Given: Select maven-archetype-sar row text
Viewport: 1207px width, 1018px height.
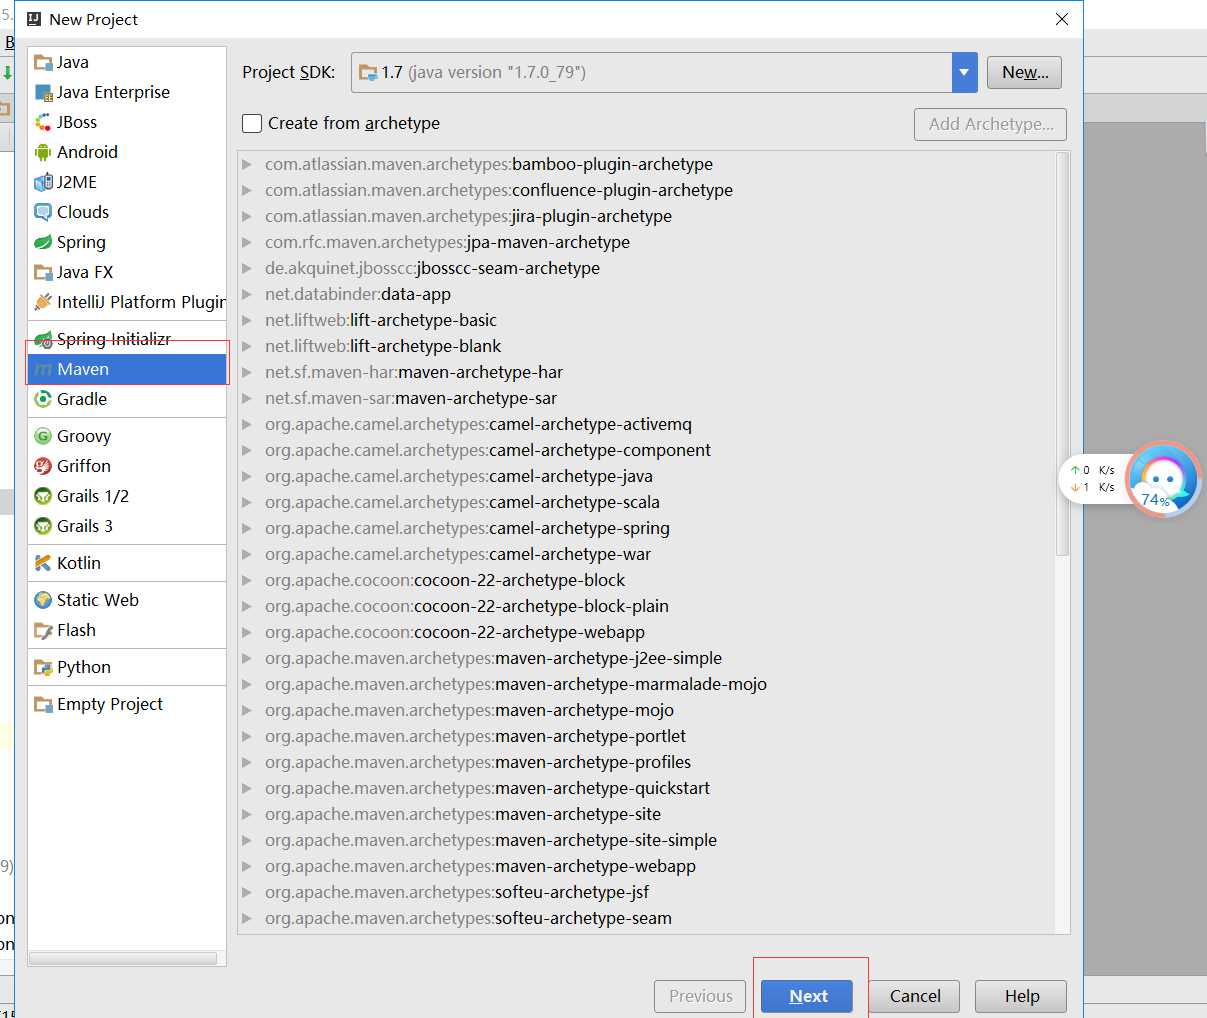Looking at the screenshot, I should click(x=411, y=398).
